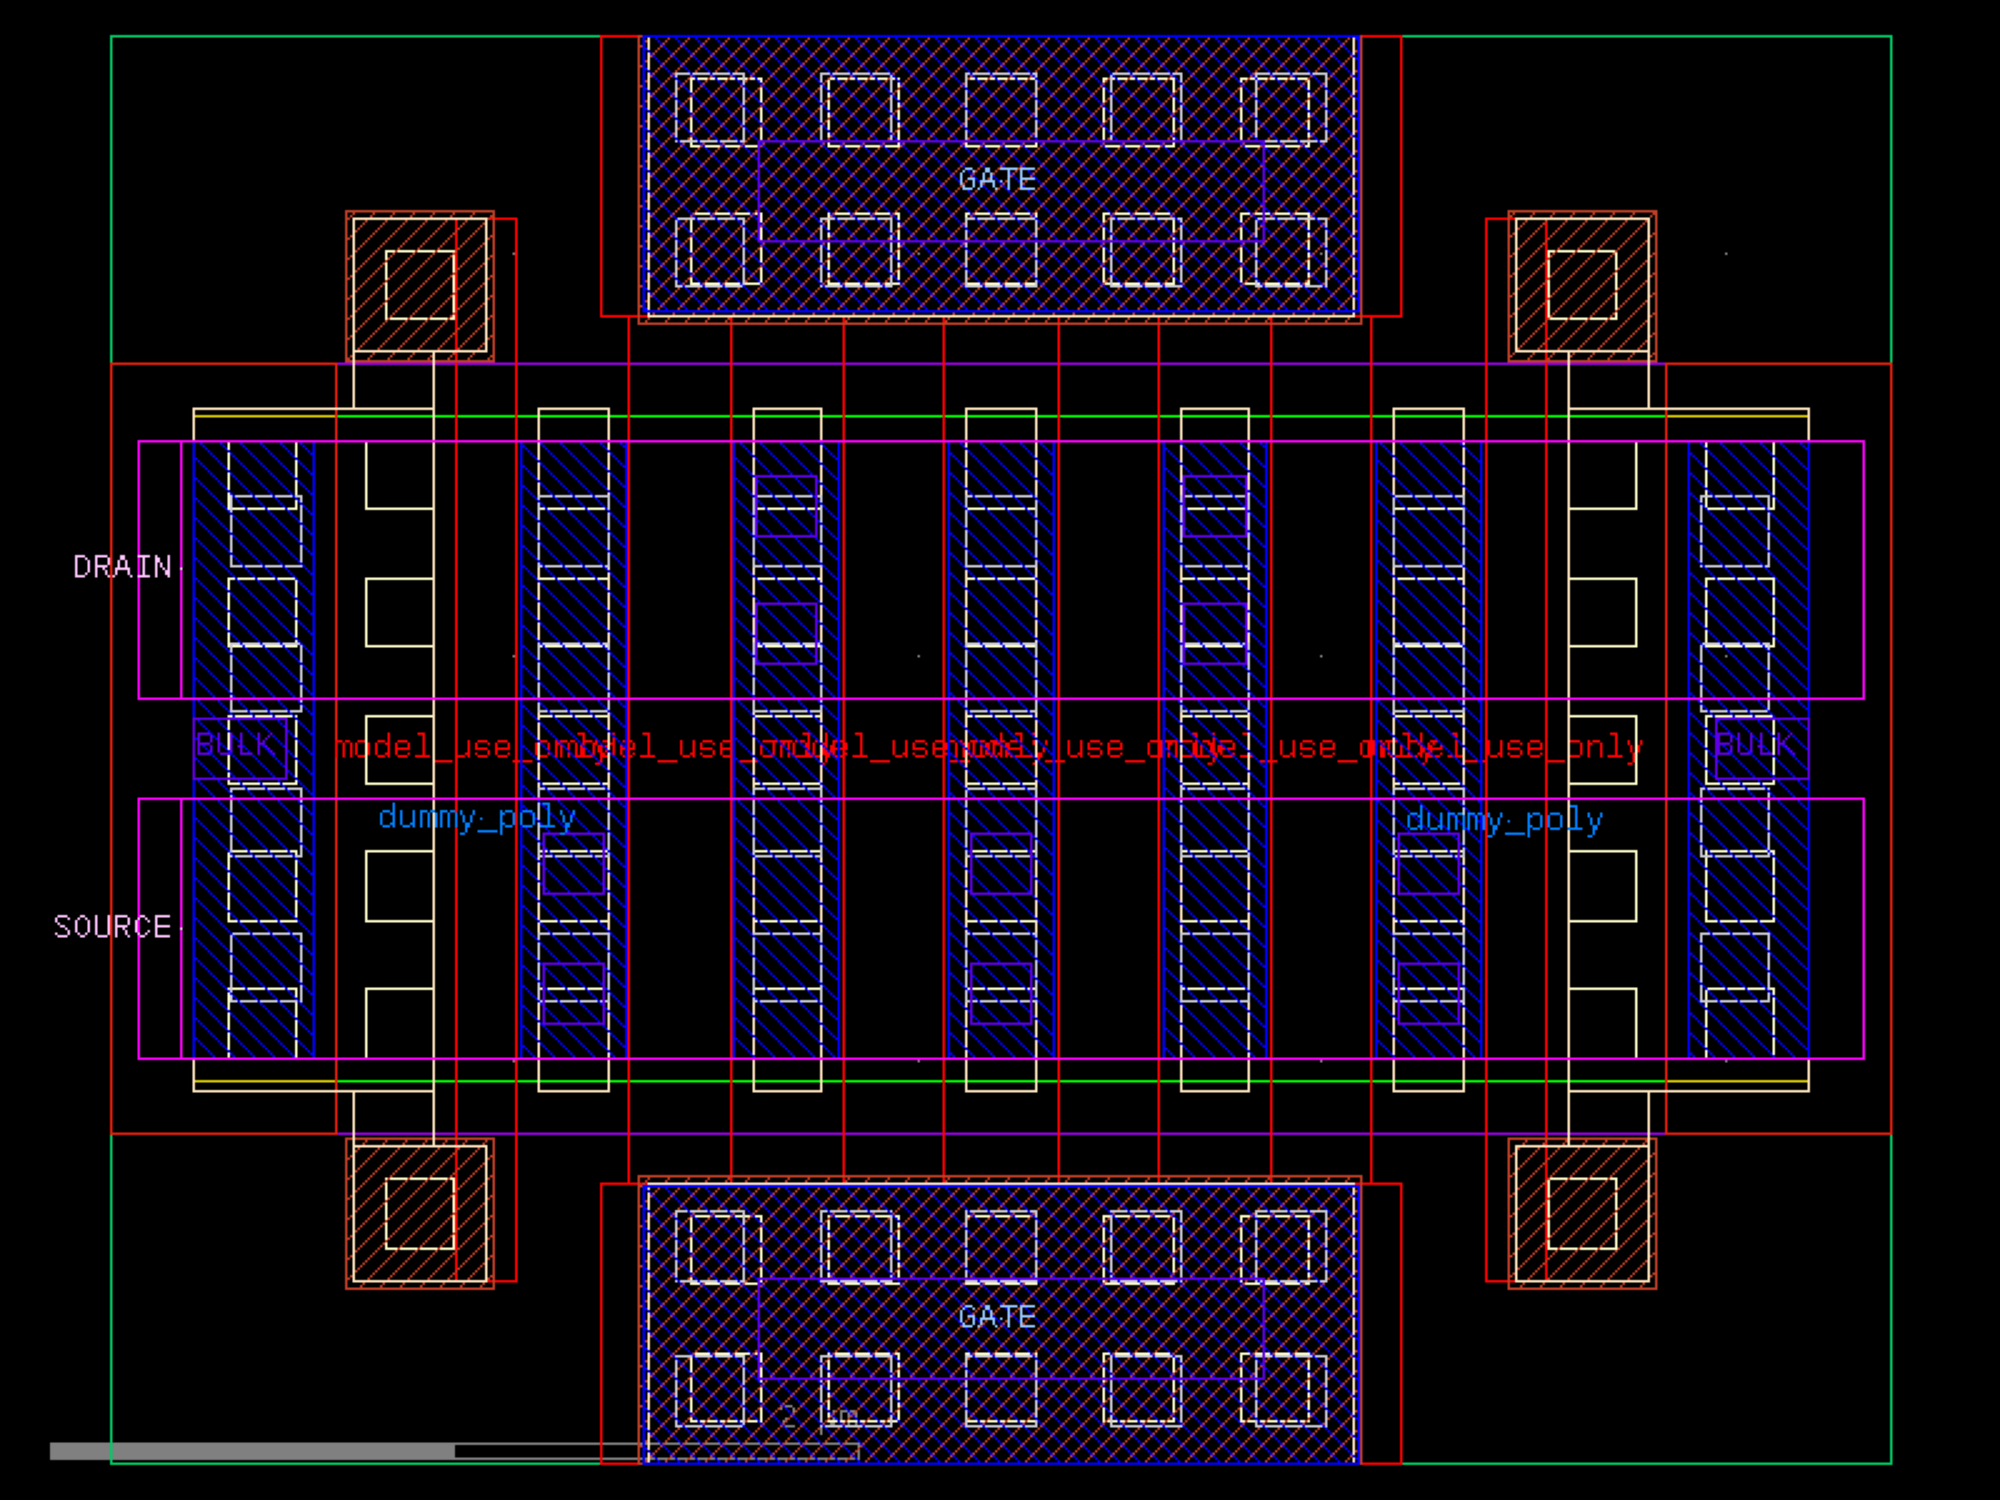This screenshot has width=2000, height=1500.
Task: Select the SOURCE pin label
Action: [112, 927]
